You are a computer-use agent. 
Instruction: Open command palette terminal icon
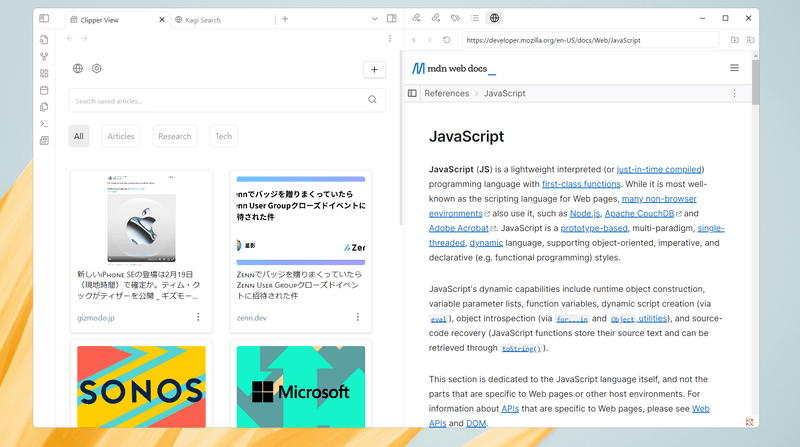click(44, 124)
